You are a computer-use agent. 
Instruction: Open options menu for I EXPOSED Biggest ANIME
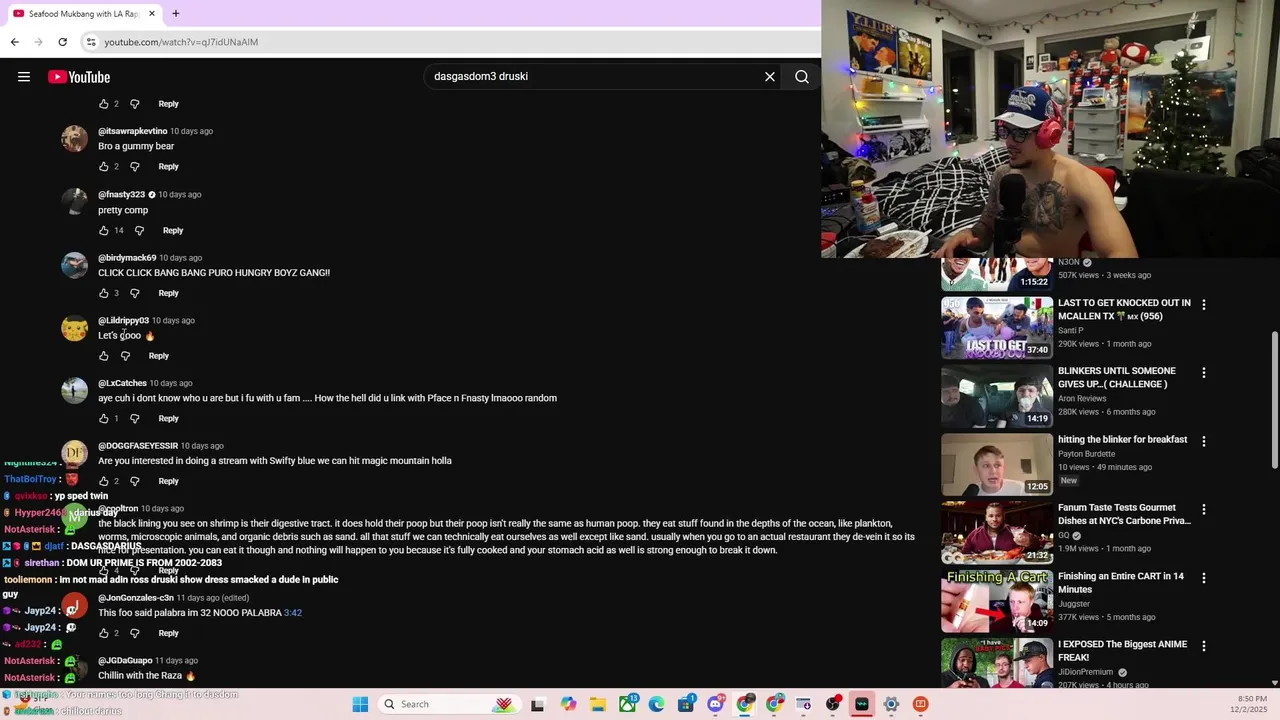pos(1203,646)
